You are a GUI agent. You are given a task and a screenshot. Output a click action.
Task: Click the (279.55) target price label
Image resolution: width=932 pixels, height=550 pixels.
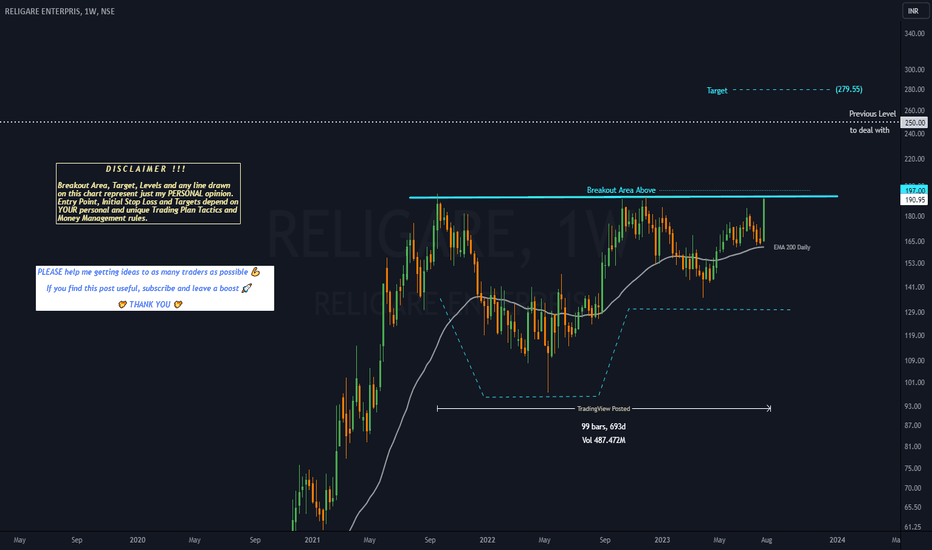coord(849,89)
